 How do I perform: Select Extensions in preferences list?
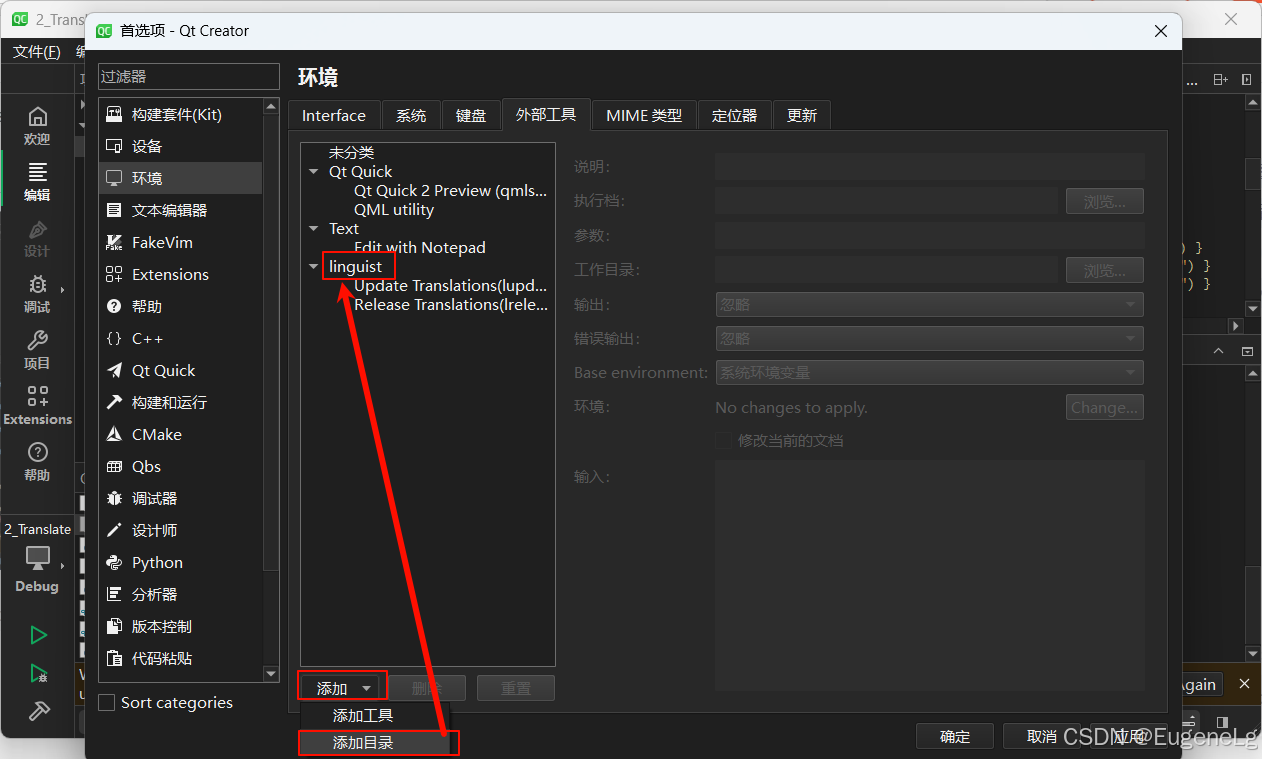coord(181,274)
